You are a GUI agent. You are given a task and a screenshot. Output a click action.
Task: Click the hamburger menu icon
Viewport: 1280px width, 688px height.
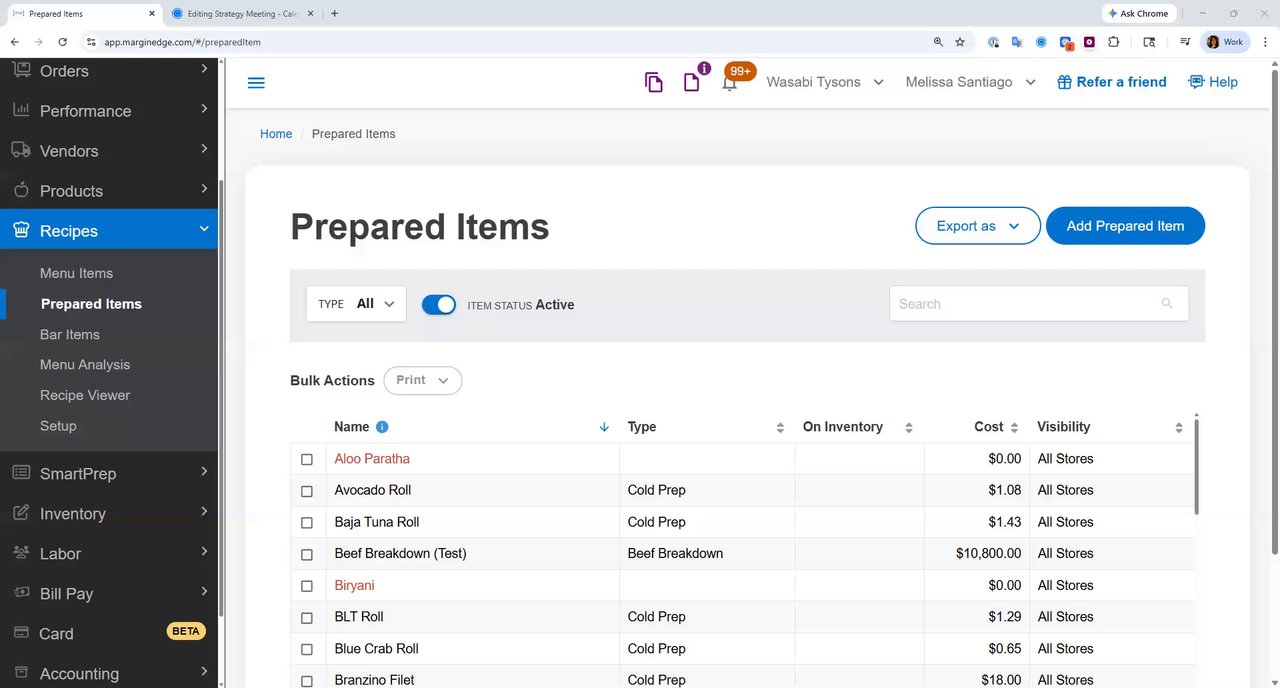pos(256,82)
